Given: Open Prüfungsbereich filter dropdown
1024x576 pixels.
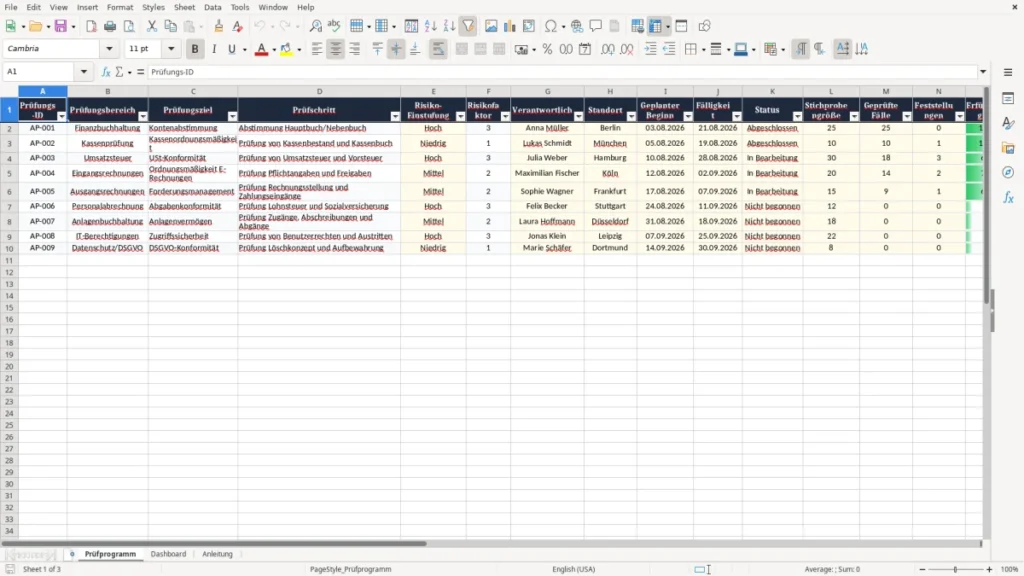Looking at the screenshot, I should (143, 116).
